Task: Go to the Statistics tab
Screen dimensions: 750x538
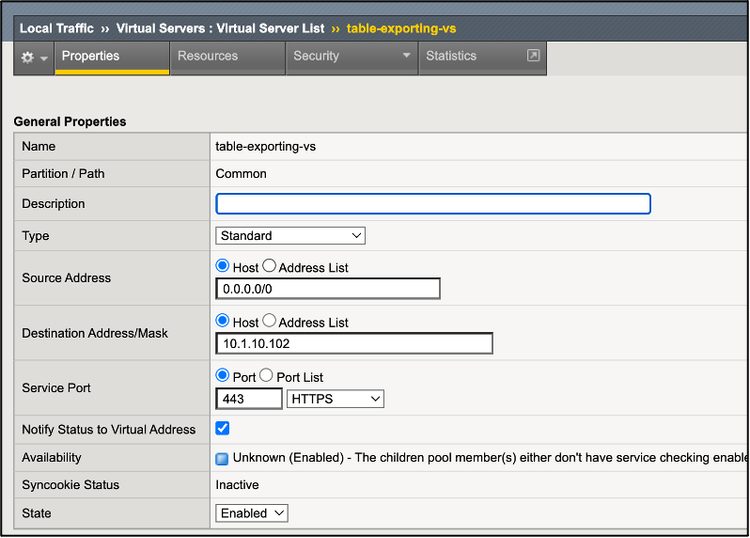Action: pyautogui.click(x=451, y=56)
